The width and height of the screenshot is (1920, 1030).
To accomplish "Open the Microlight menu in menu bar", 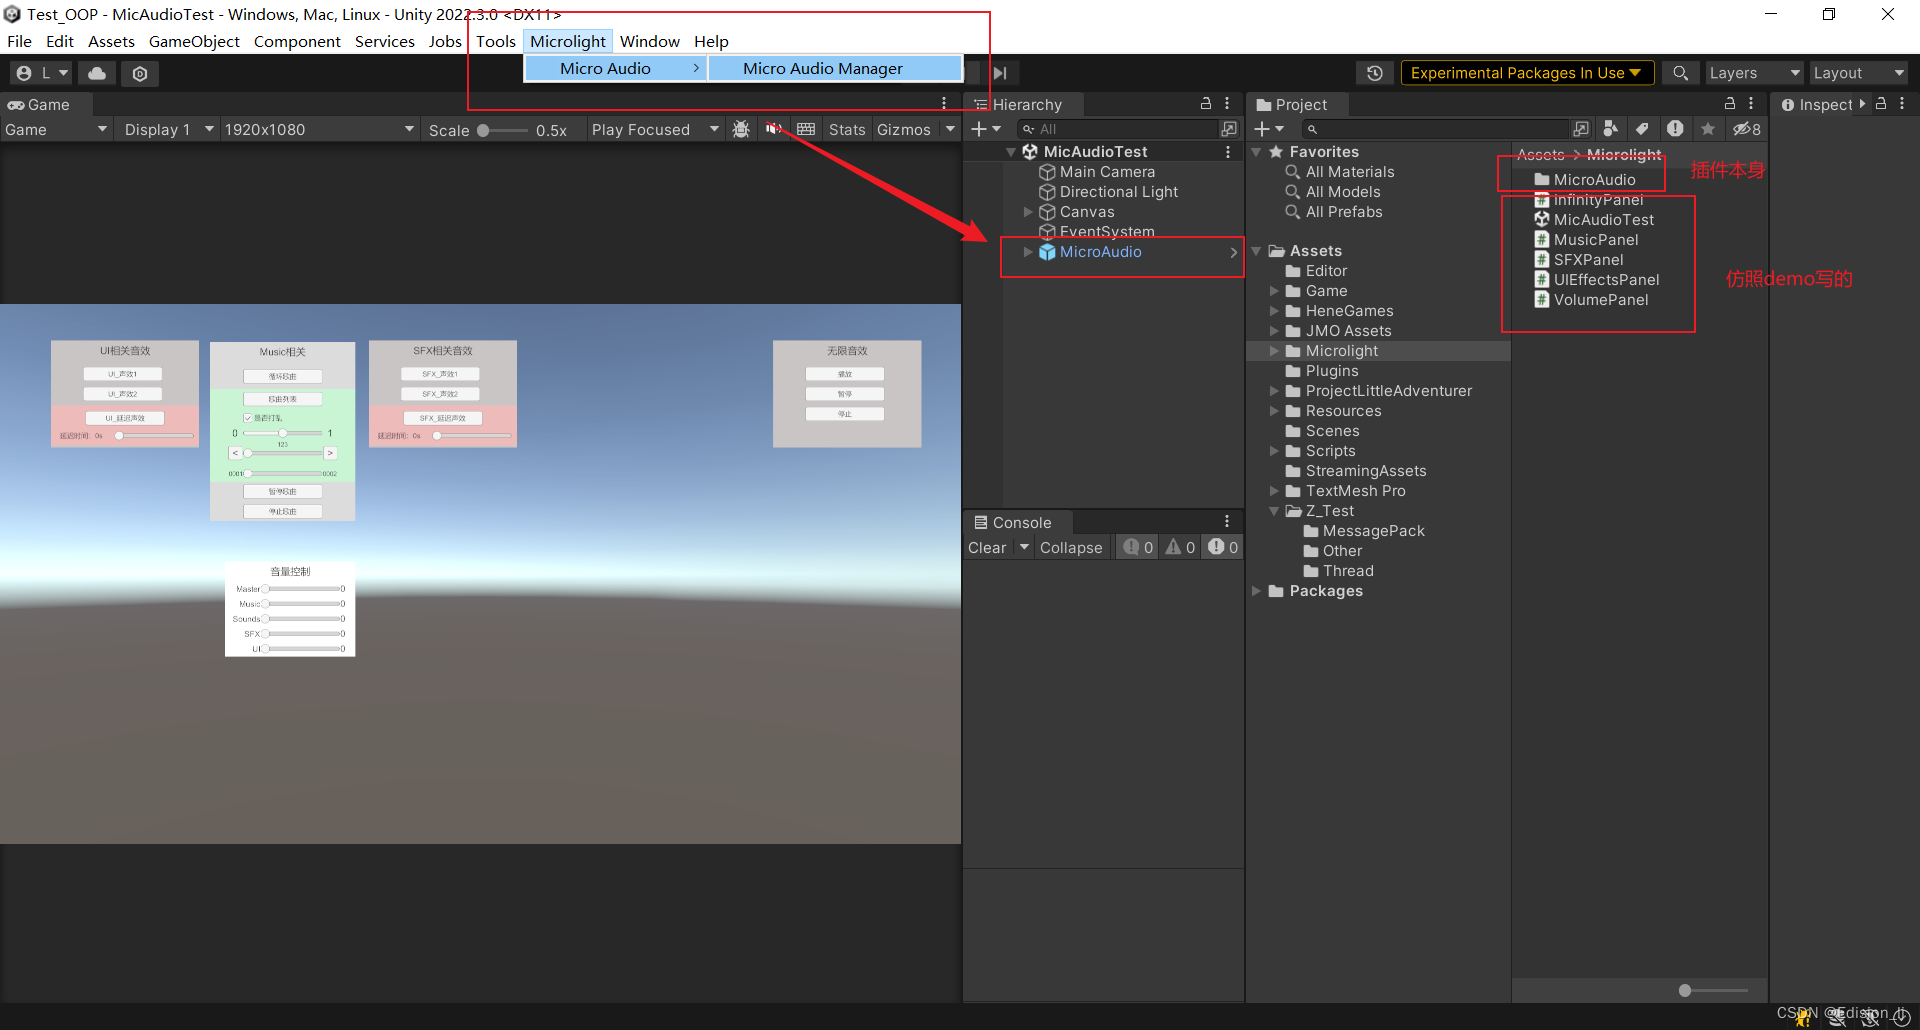I will click(568, 41).
